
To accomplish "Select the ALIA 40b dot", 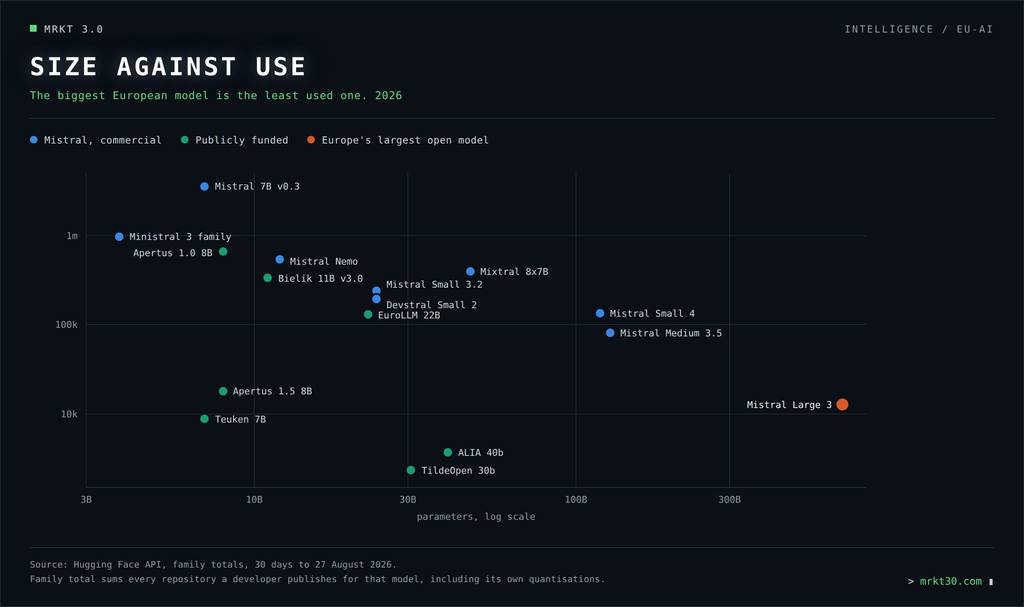I will pyautogui.click(x=448, y=452).
